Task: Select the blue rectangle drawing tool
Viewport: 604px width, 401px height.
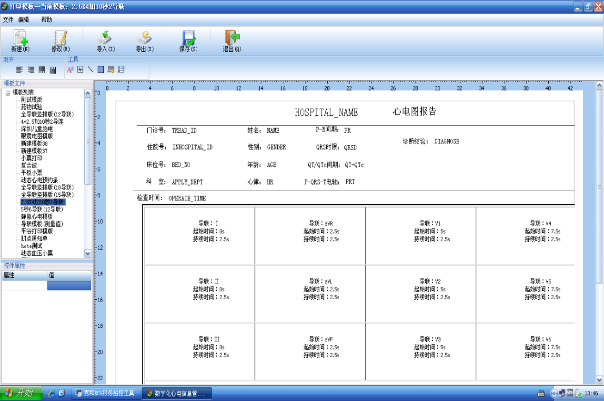Action: tap(100, 70)
